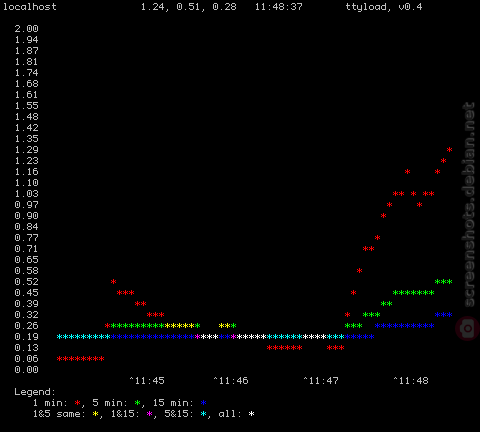Click the ^11:46 time marker

tap(231, 381)
